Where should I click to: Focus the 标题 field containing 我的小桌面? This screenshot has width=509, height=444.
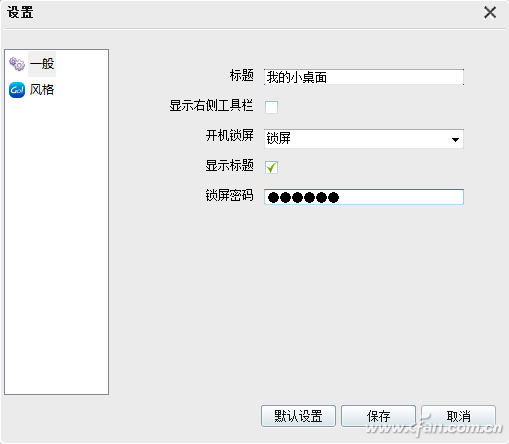pos(364,77)
